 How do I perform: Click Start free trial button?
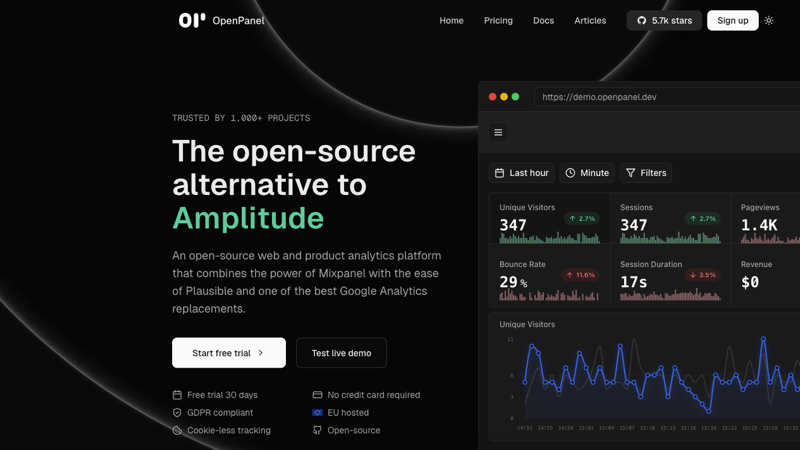coord(229,353)
